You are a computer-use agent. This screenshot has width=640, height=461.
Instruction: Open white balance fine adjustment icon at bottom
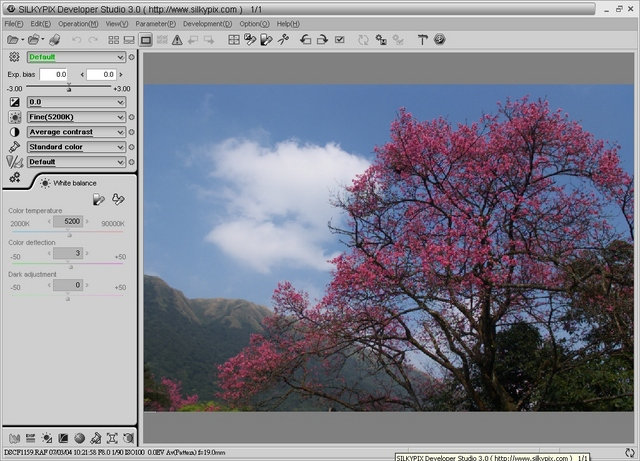47,439
